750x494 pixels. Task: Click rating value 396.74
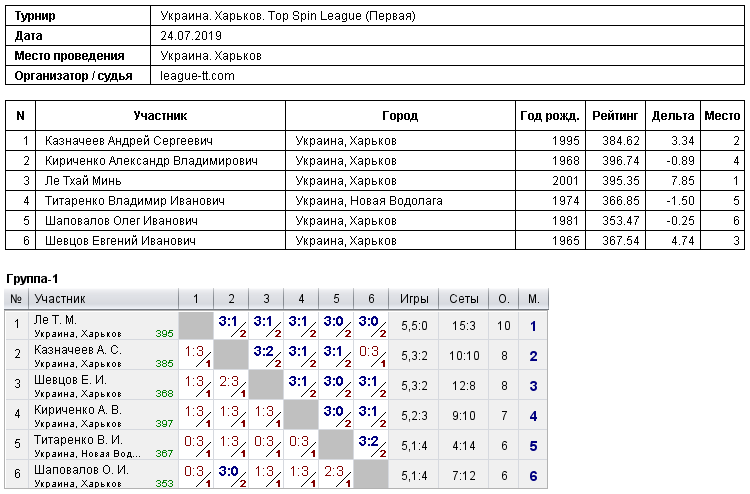620,161
